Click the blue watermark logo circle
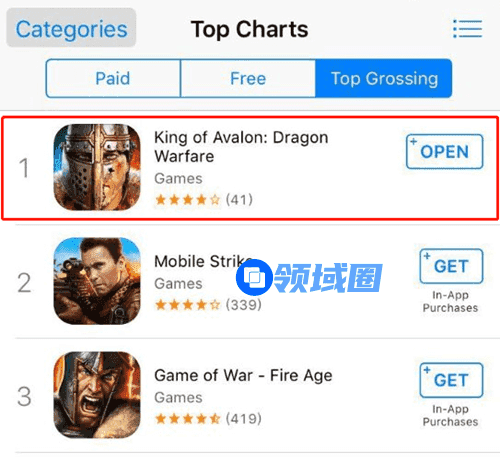Screen dimensions: 500x457 click(x=254, y=277)
